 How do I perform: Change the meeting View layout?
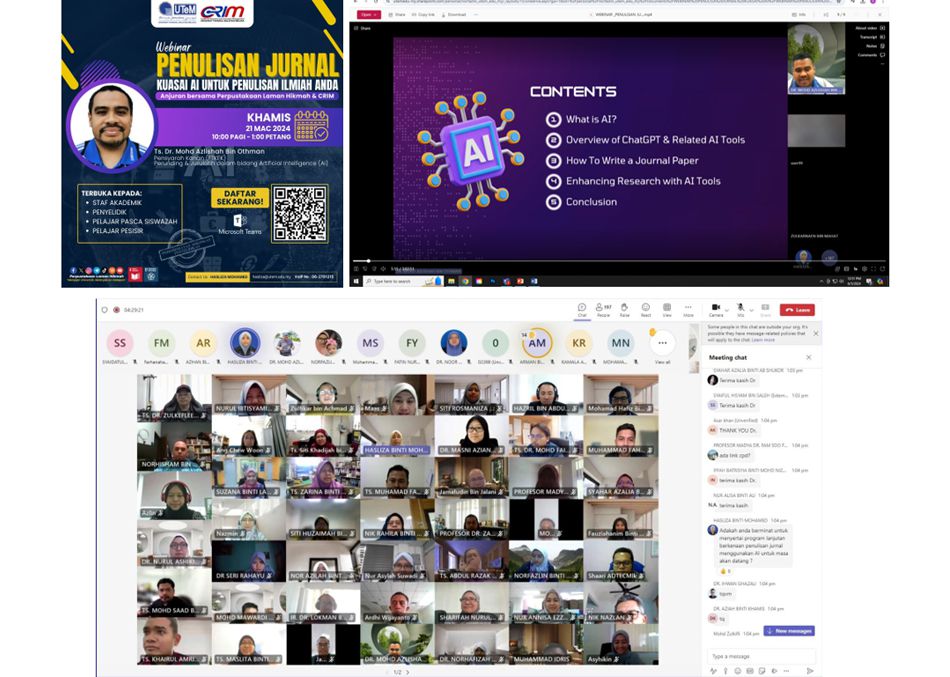(x=667, y=309)
